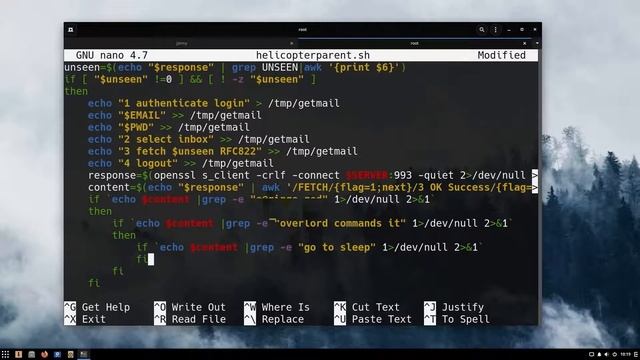Open the terminal search magnifier icon
The height and width of the screenshot is (360, 640).
[482, 30]
